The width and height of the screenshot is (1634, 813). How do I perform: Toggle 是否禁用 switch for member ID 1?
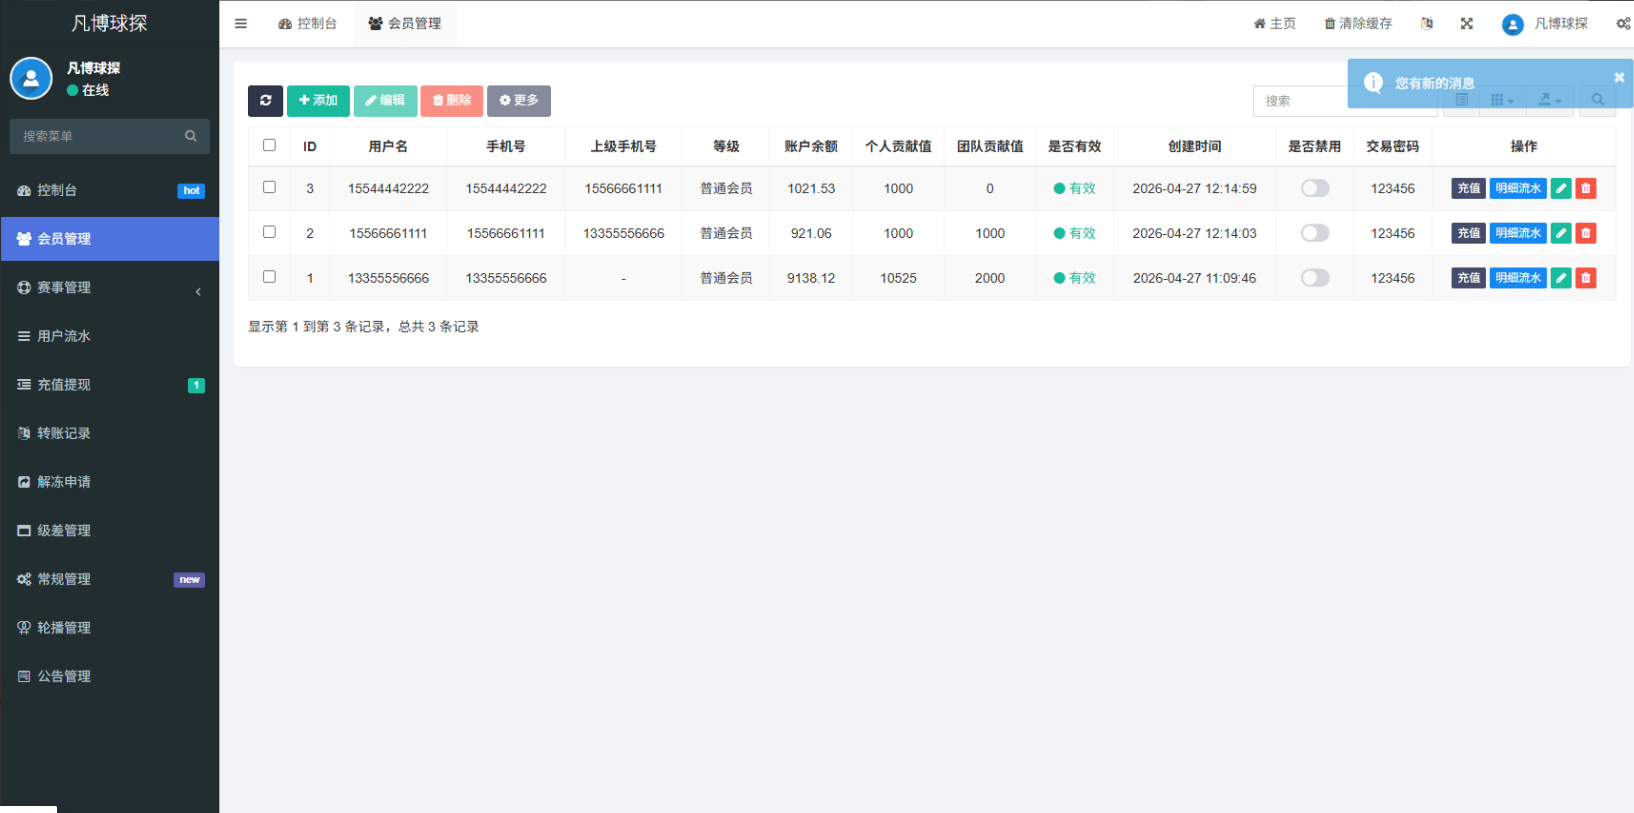click(1315, 278)
